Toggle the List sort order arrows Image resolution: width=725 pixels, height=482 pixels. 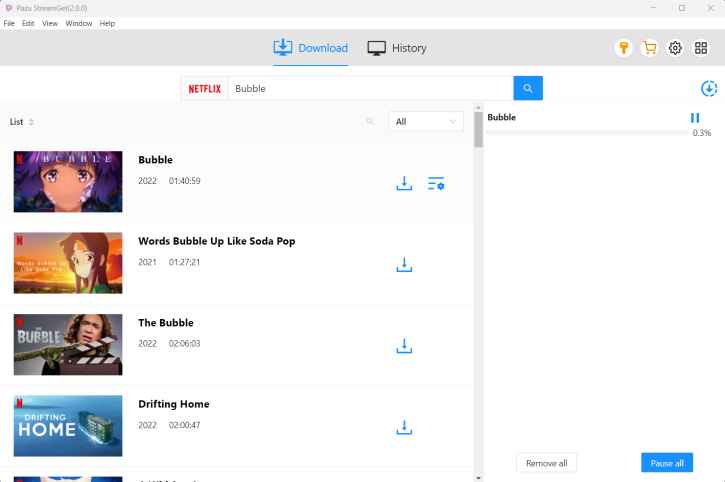[x=31, y=122]
